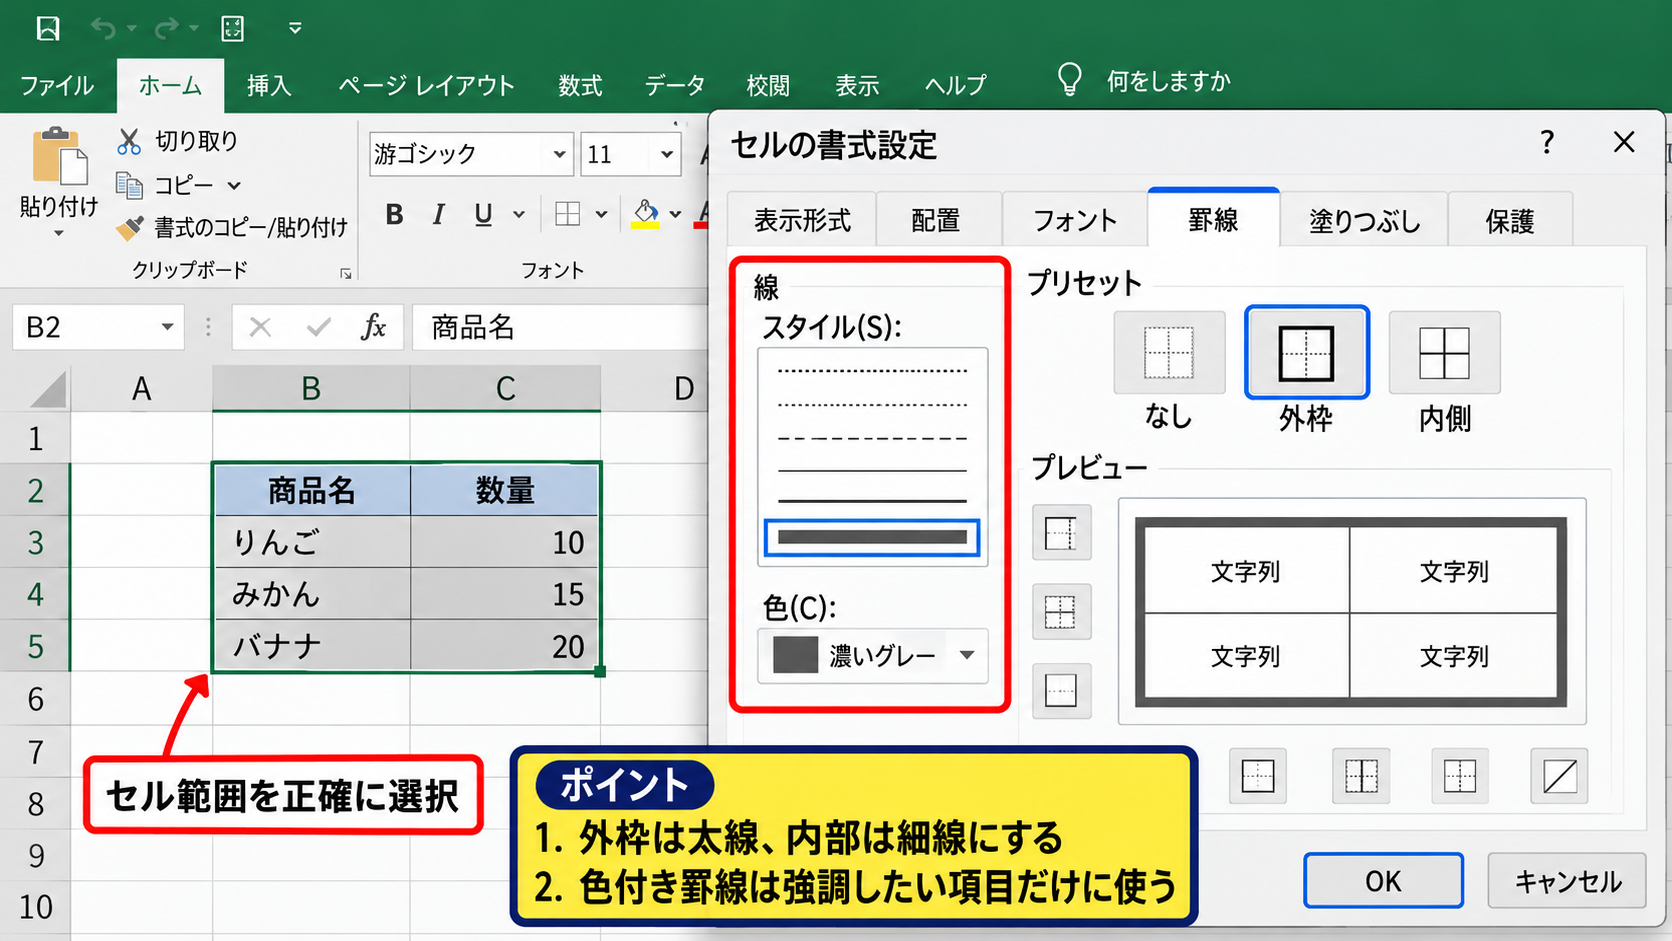Click the lightbulb Tell Me icon

[x=1069, y=79]
